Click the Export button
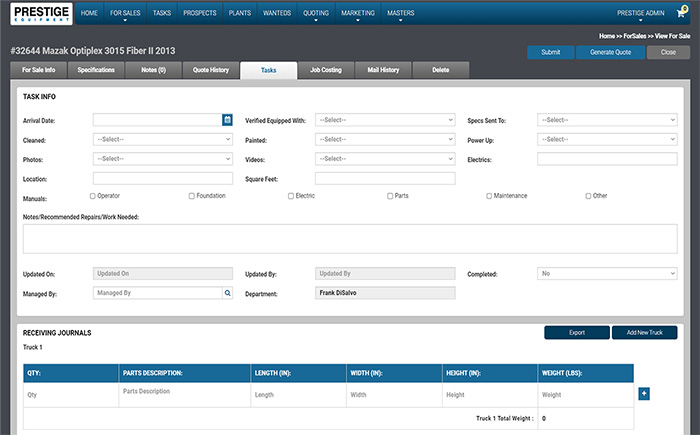The width and height of the screenshot is (700, 435). coord(577,332)
